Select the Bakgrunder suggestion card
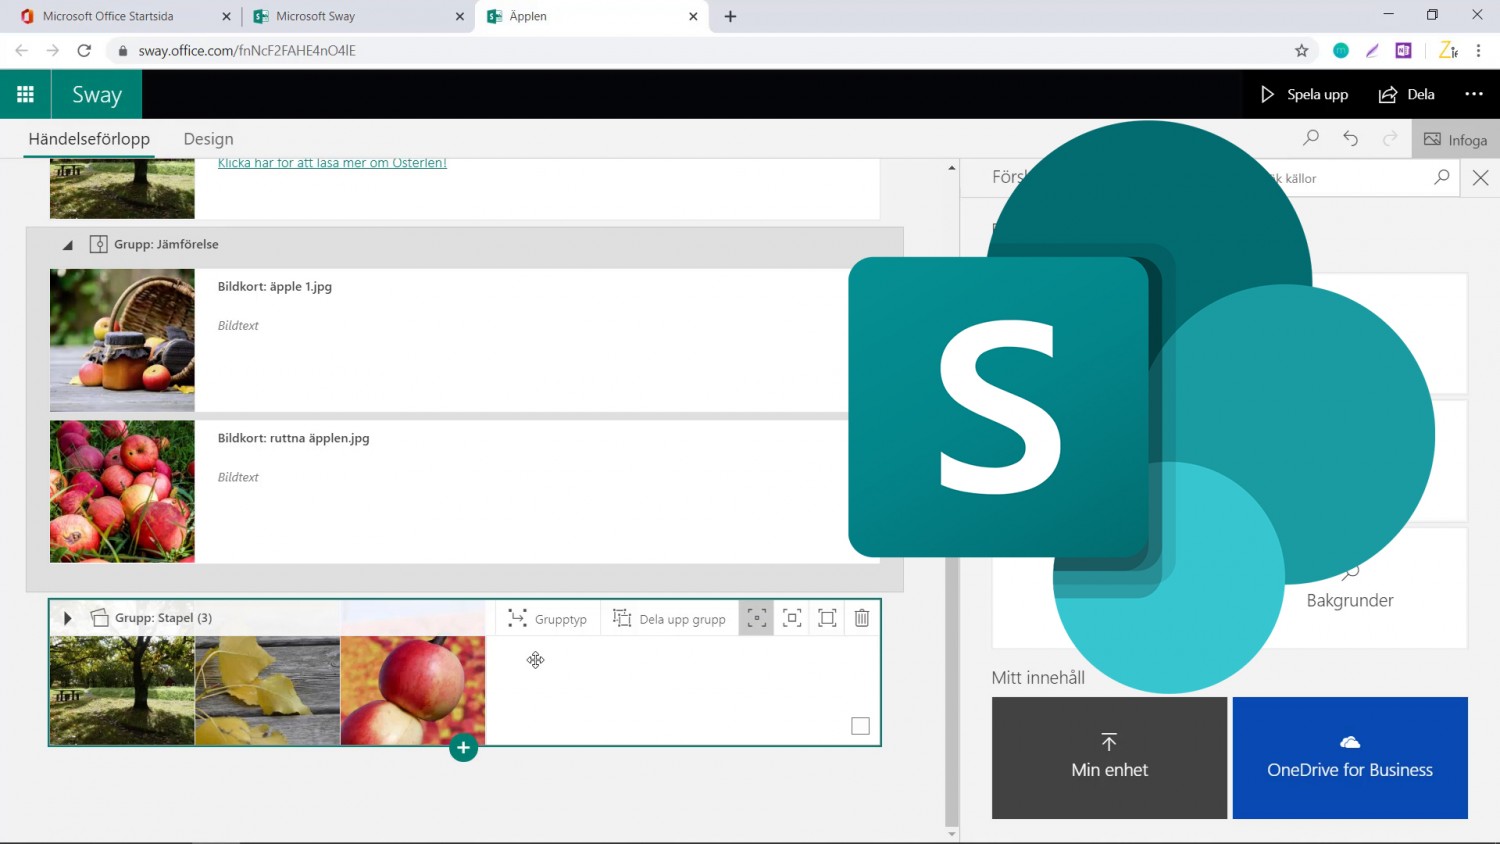Image resolution: width=1500 pixels, height=844 pixels. tap(1350, 588)
